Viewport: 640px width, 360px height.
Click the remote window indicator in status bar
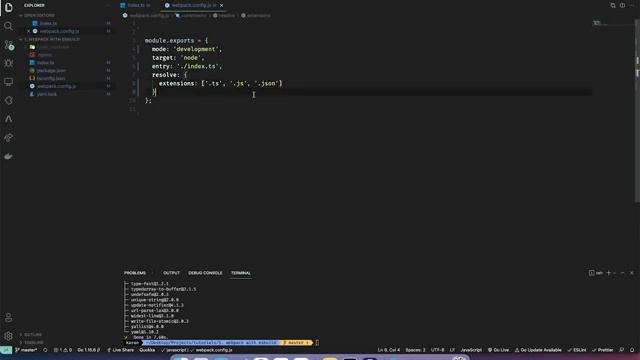pos(6,350)
